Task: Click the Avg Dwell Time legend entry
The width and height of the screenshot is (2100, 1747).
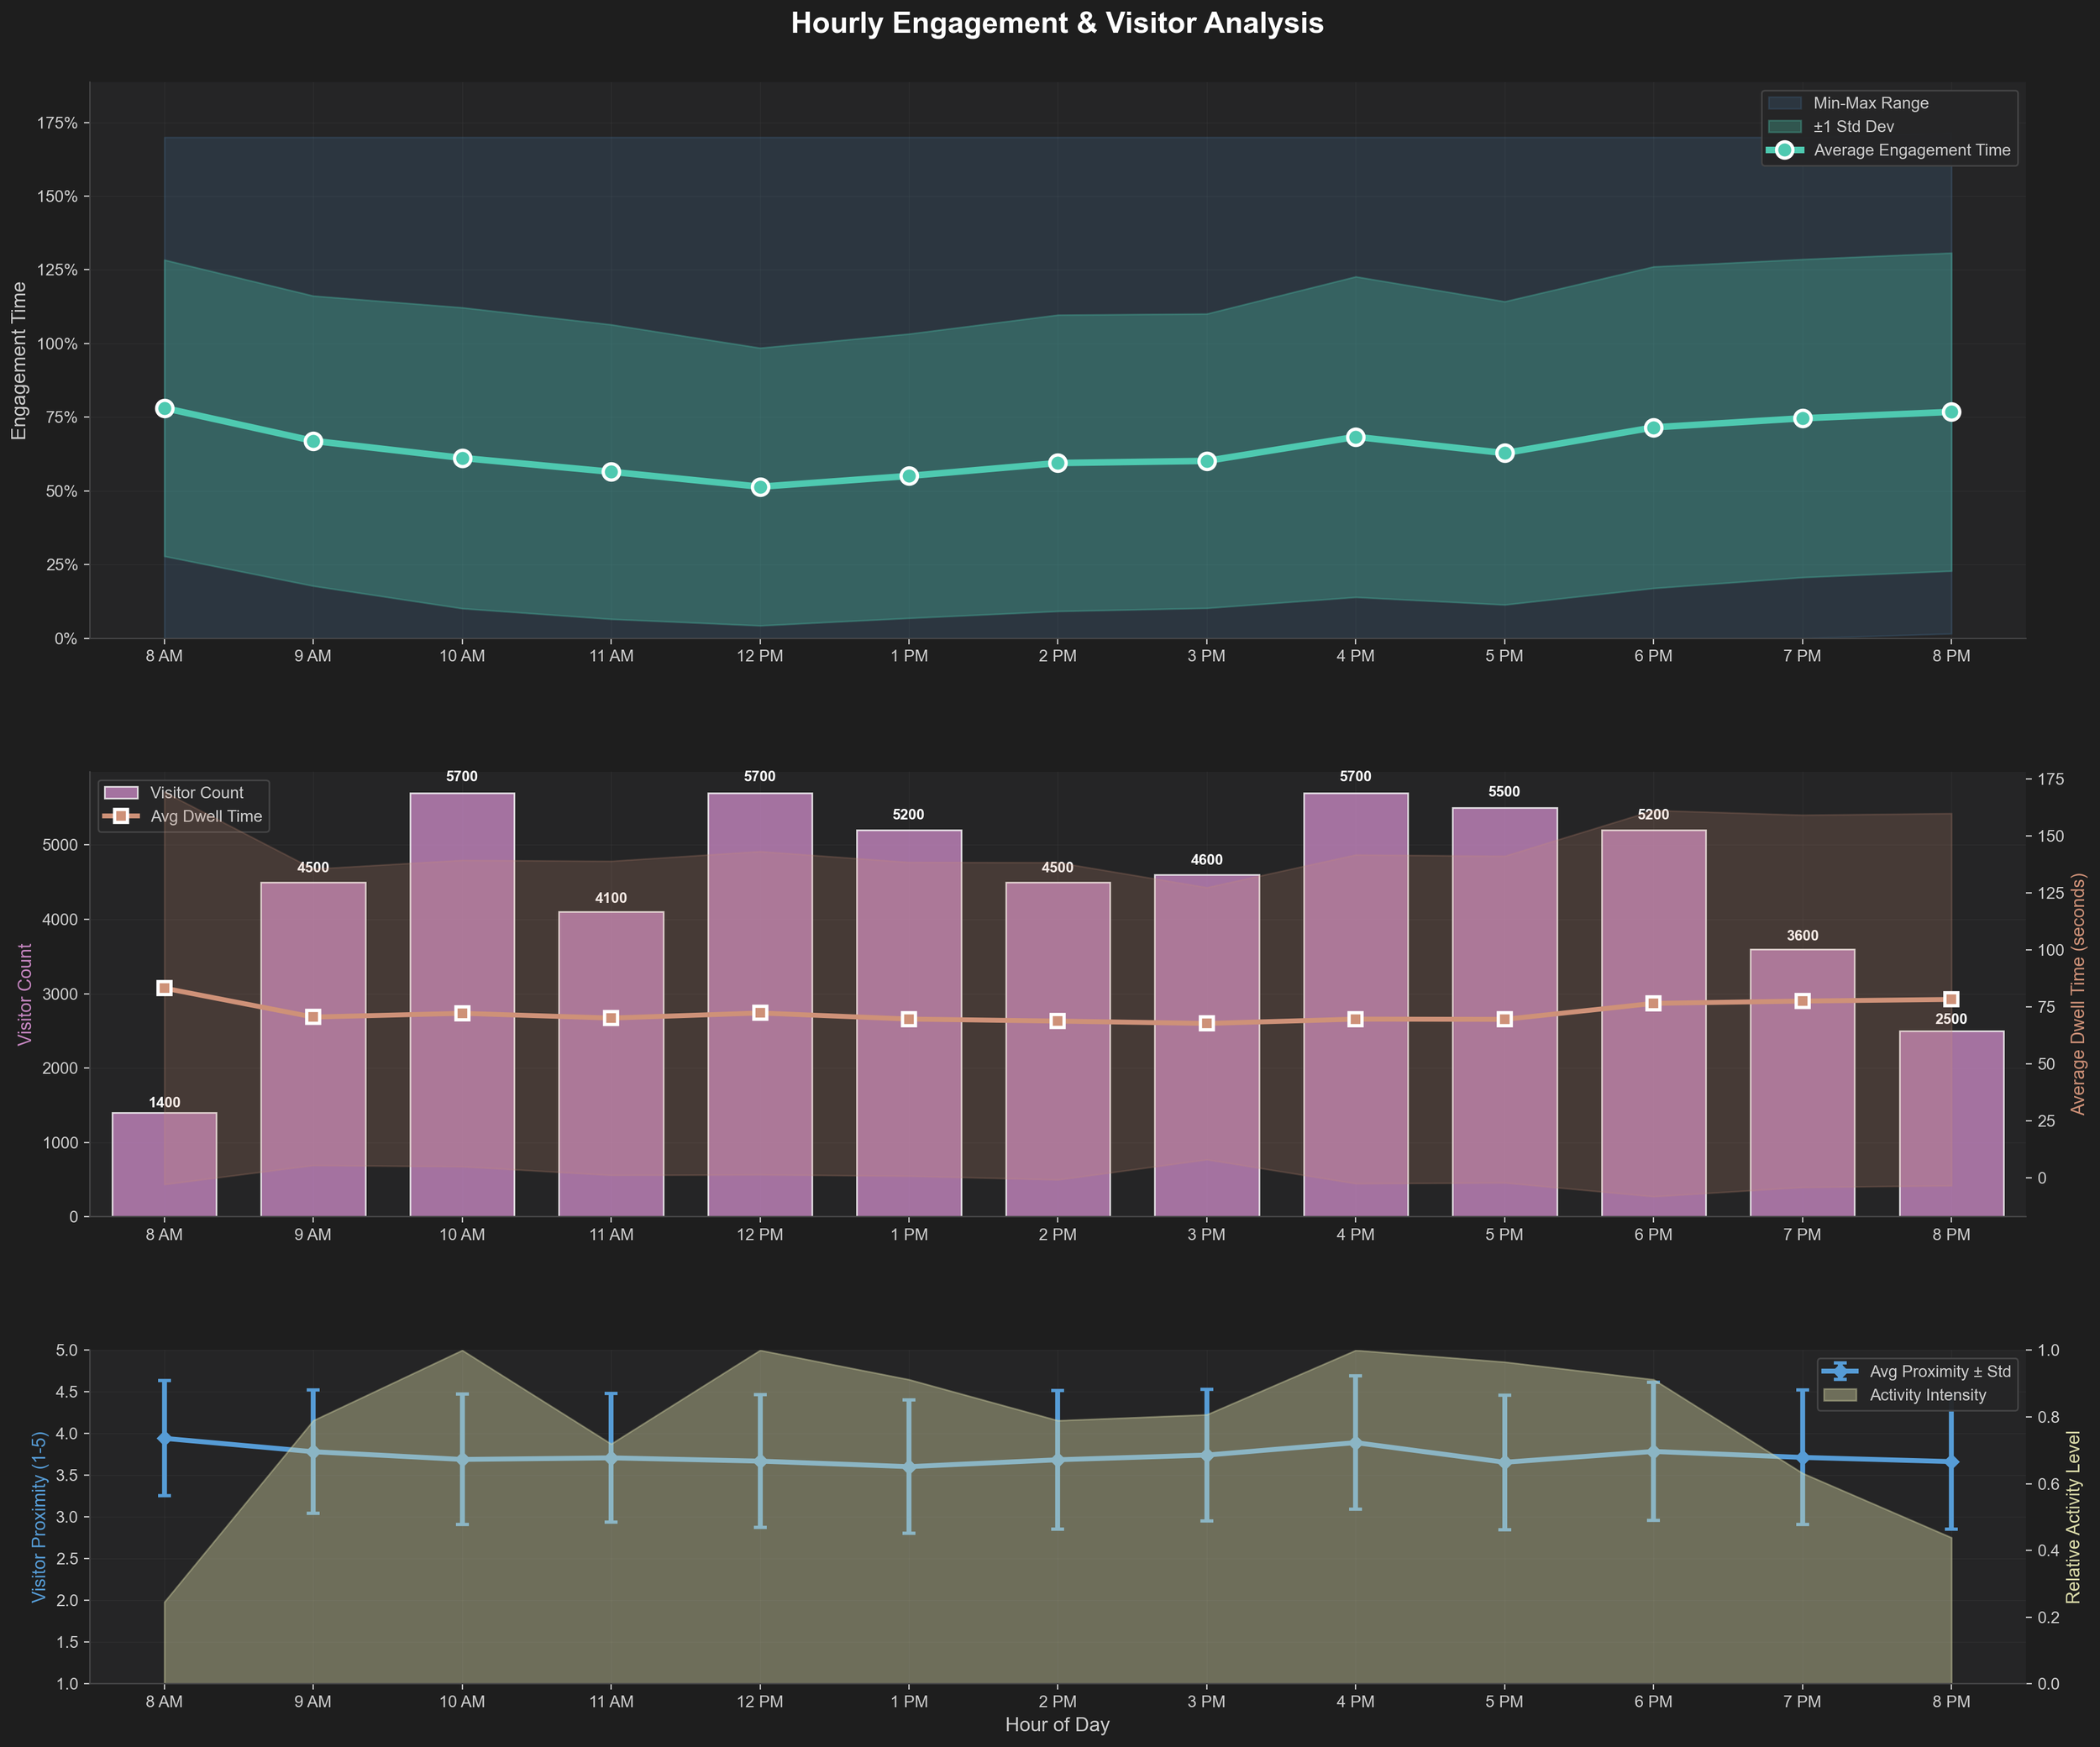Action: click(205, 816)
